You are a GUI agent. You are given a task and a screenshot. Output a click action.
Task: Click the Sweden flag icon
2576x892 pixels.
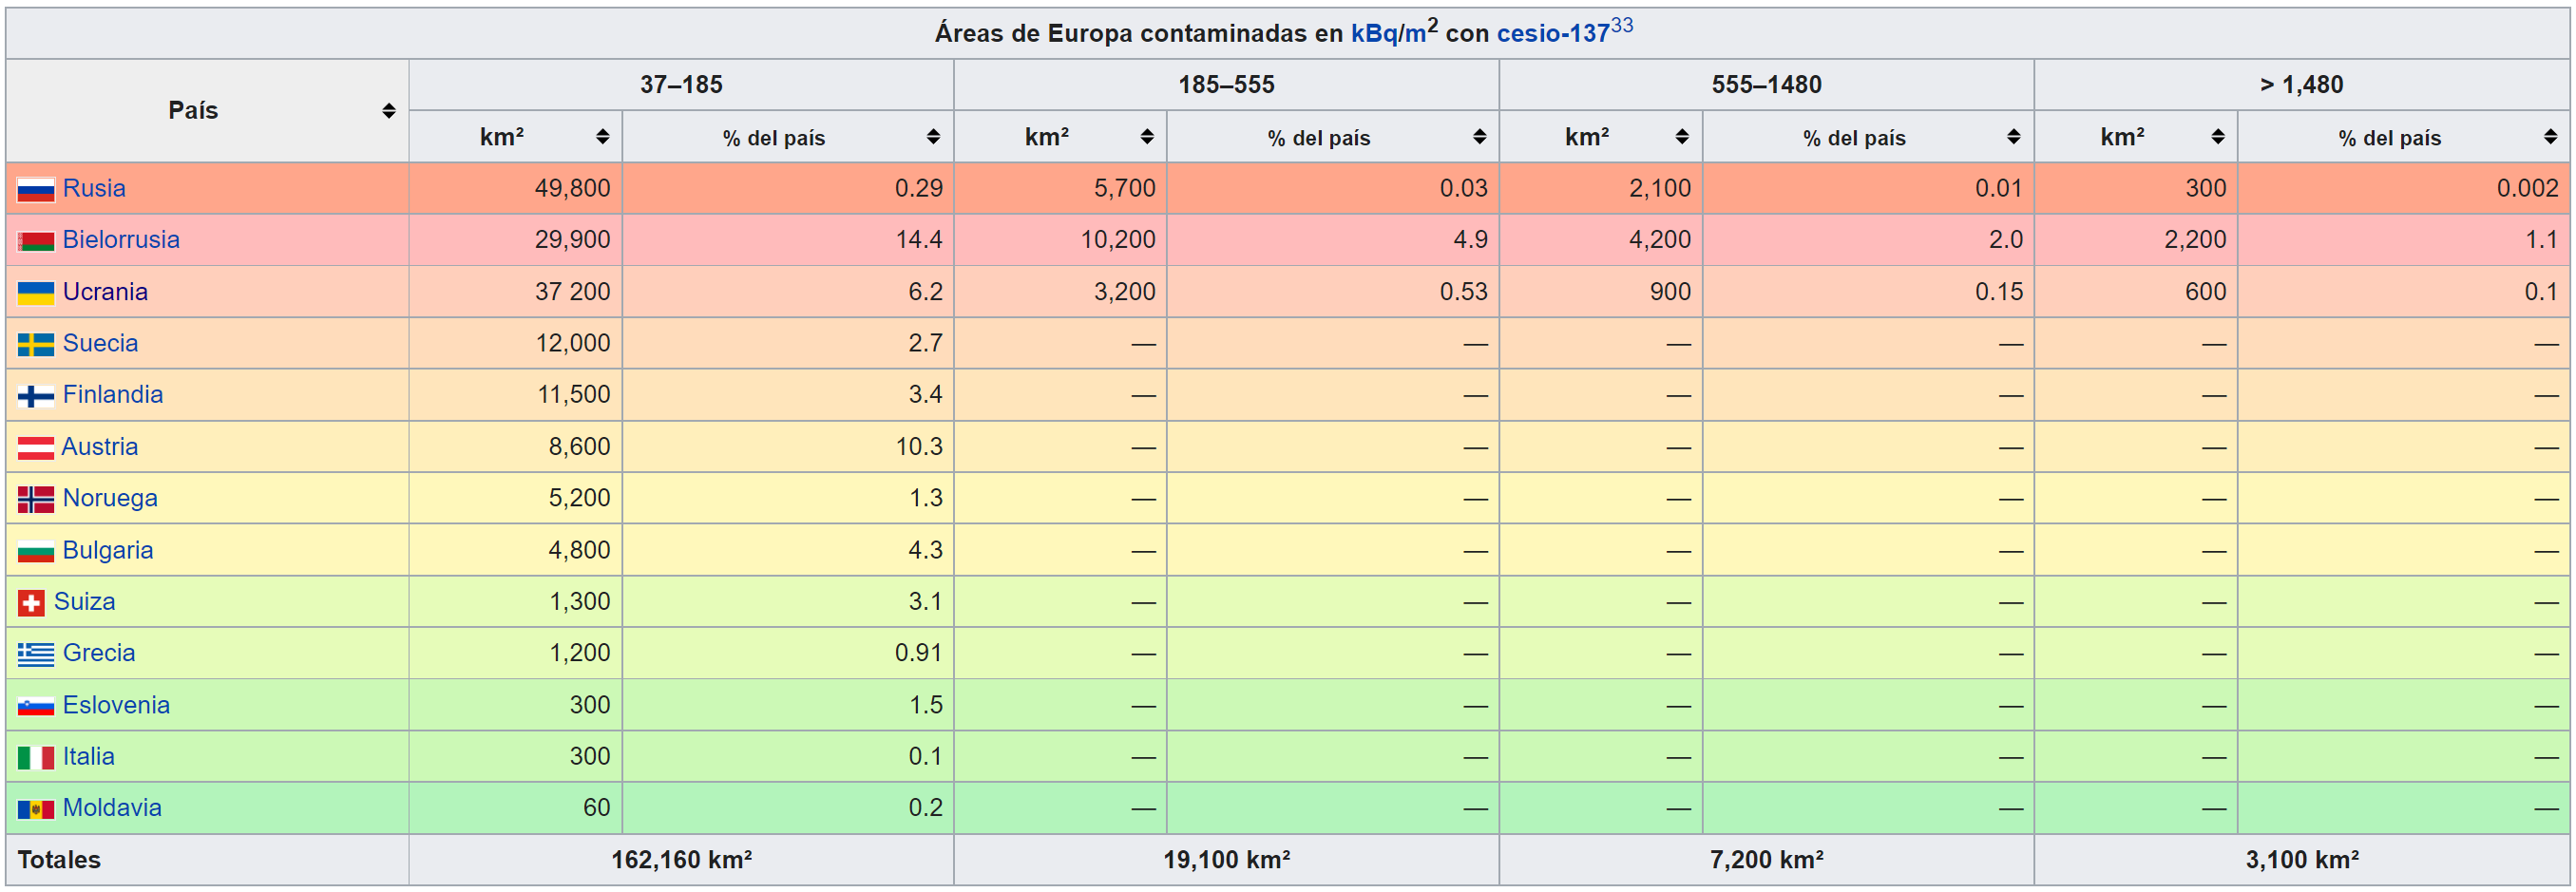click(35, 345)
